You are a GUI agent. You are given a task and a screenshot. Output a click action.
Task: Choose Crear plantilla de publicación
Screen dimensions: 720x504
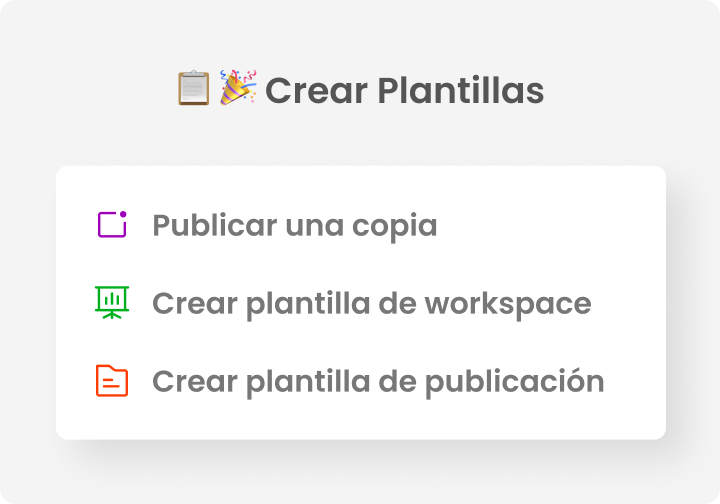377,381
